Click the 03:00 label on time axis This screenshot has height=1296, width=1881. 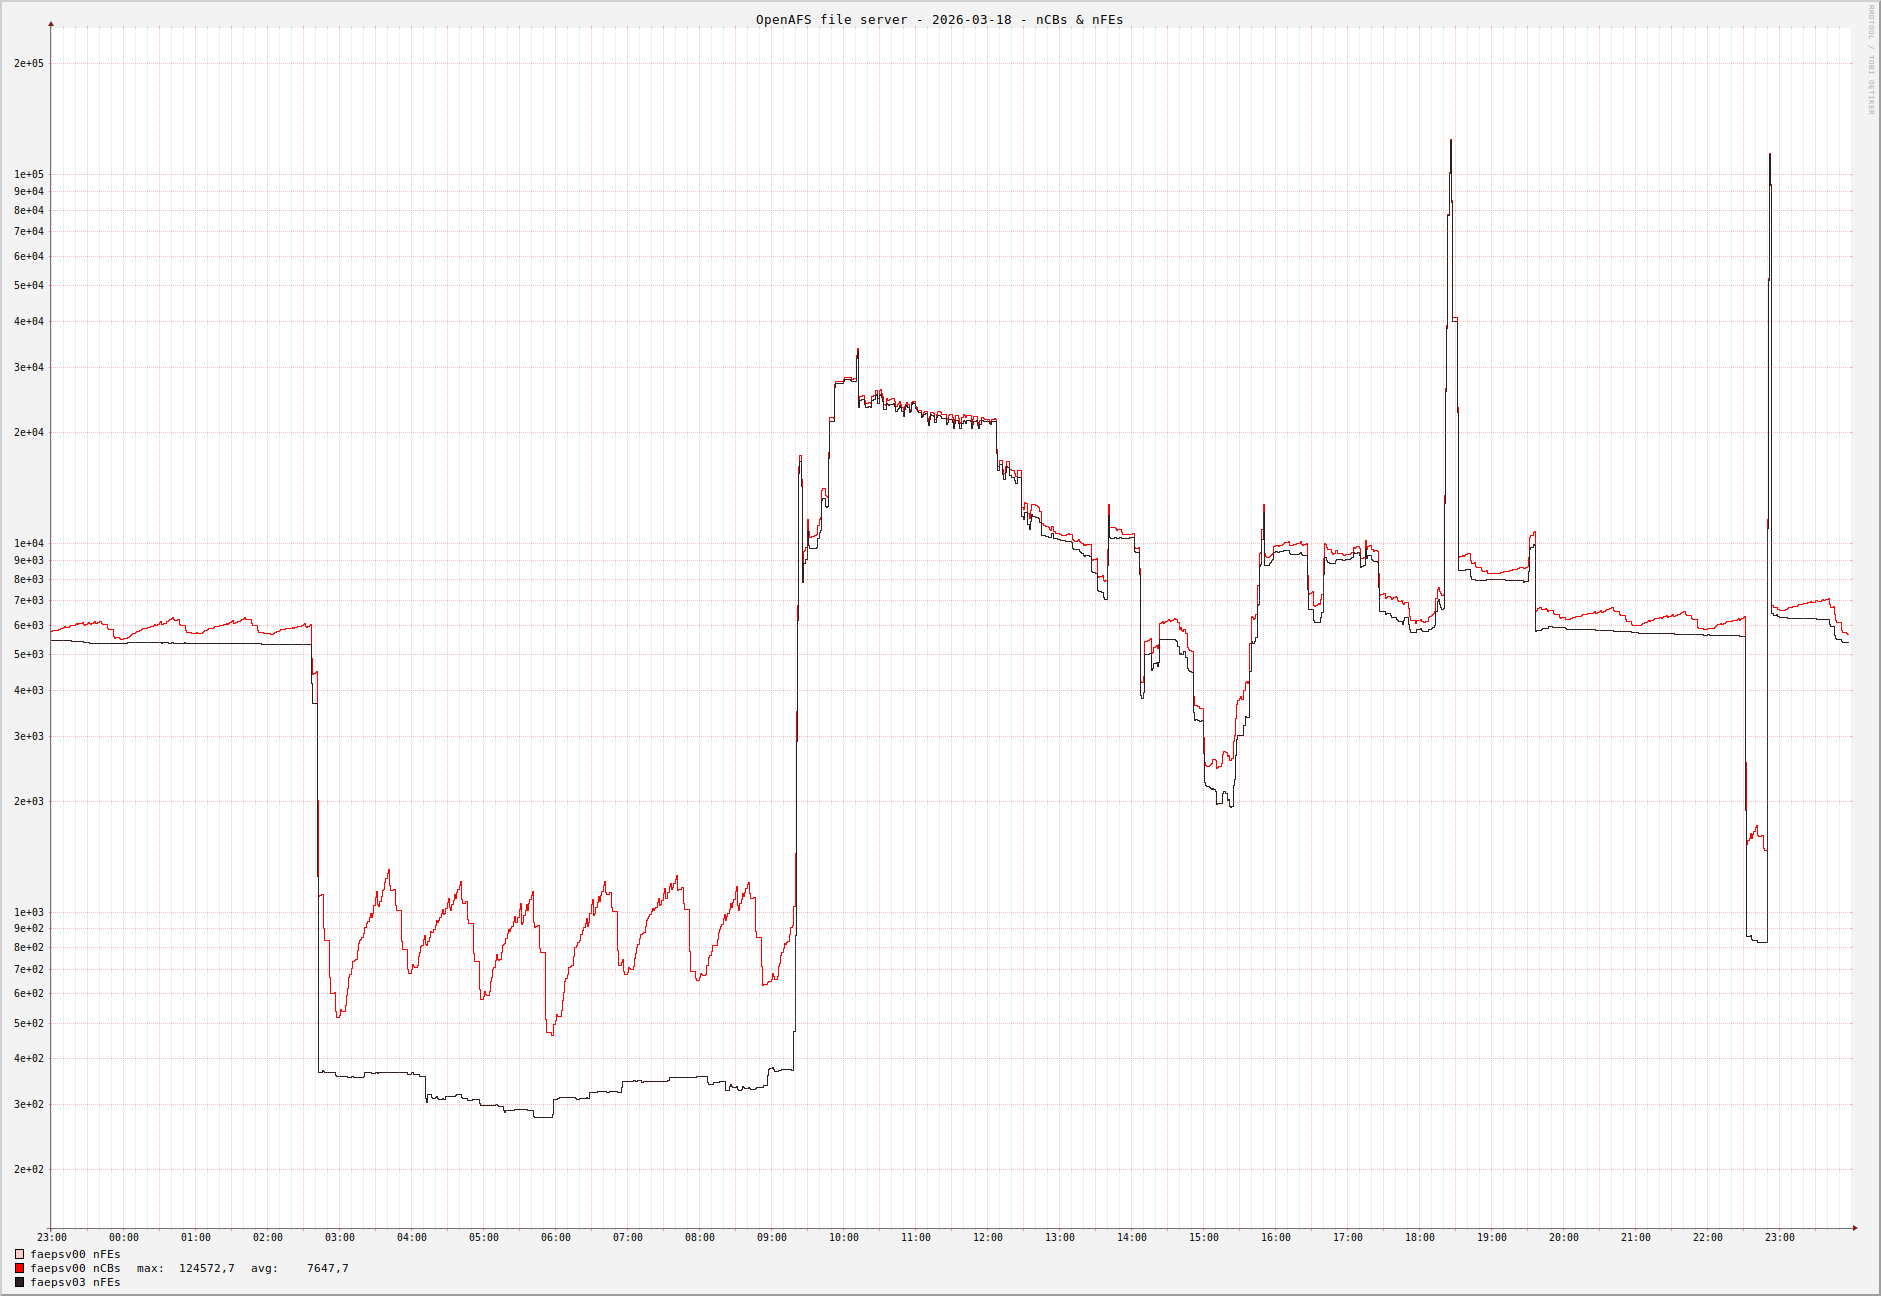pyautogui.click(x=339, y=1238)
